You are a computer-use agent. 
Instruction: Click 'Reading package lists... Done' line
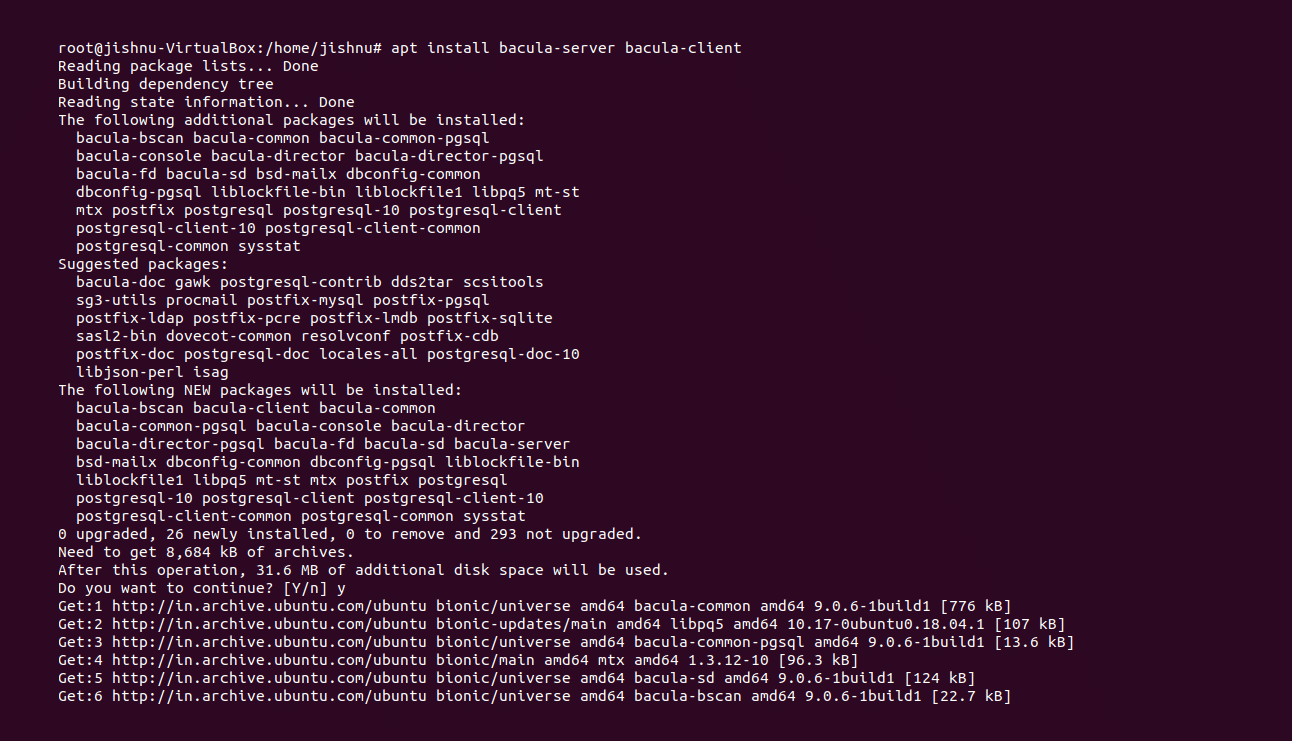[188, 66]
